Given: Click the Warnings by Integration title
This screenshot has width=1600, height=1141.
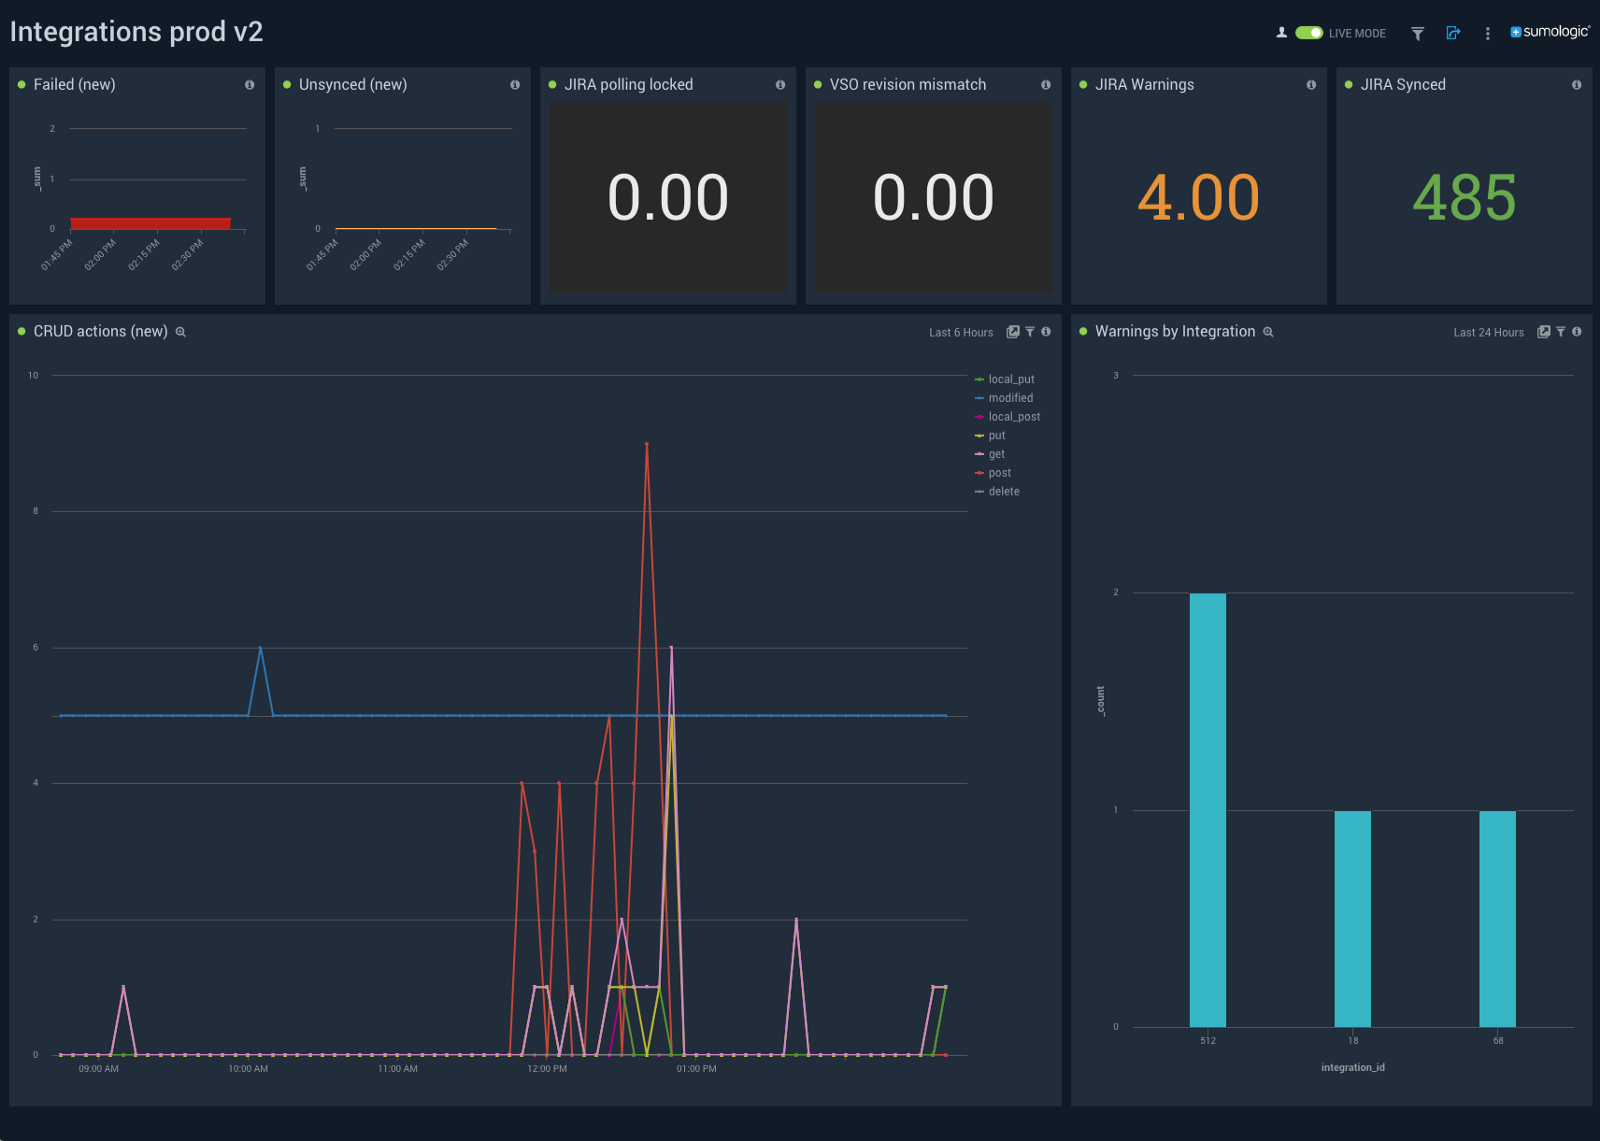Looking at the screenshot, I should coord(1175,332).
